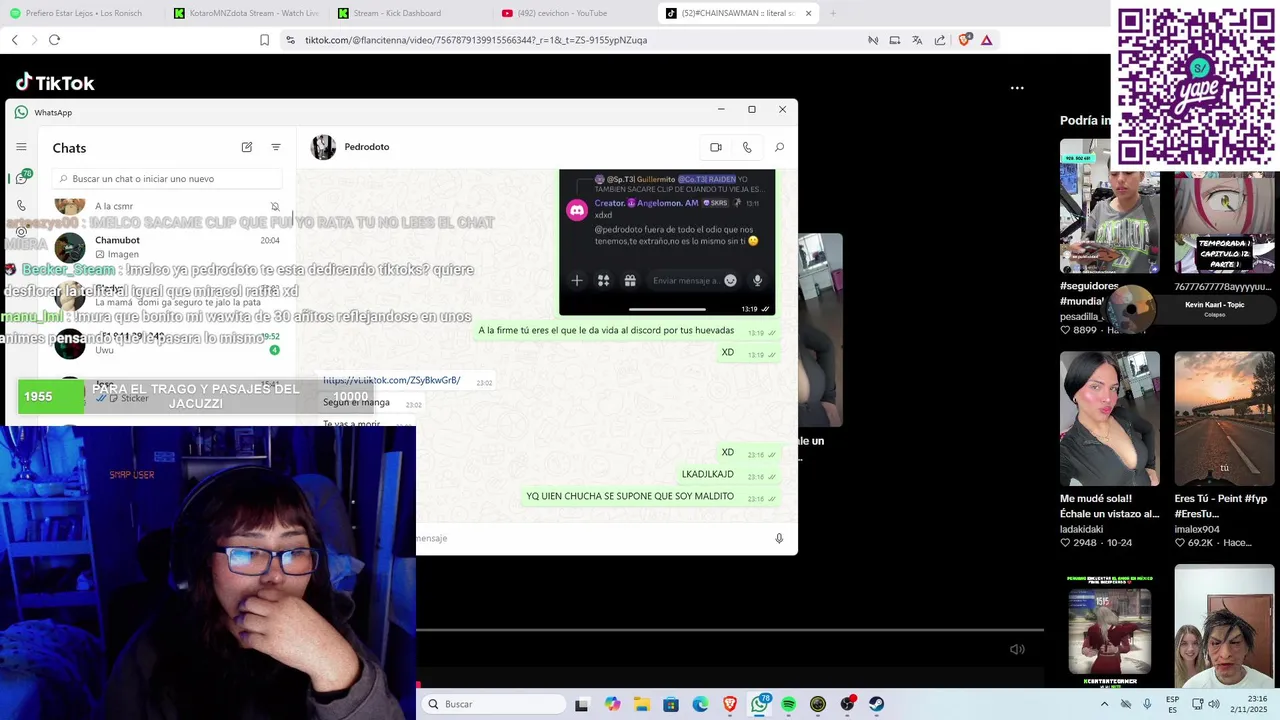Click the picture-in-picture toolbar icon
Image resolution: width=1280 pixels, height=720 pixels.
point(895,40)
